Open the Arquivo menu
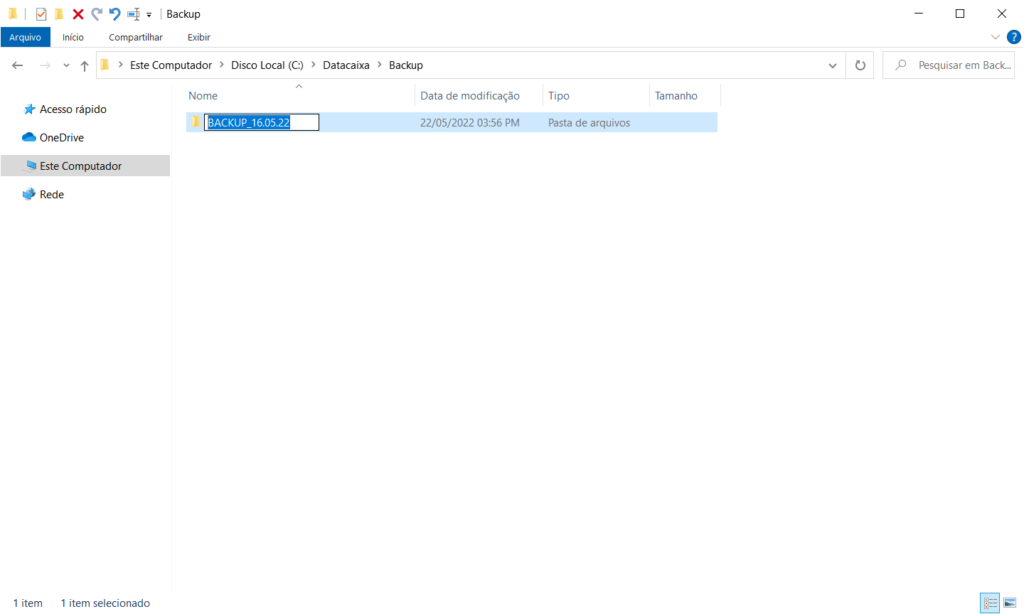 coord(25,37)
